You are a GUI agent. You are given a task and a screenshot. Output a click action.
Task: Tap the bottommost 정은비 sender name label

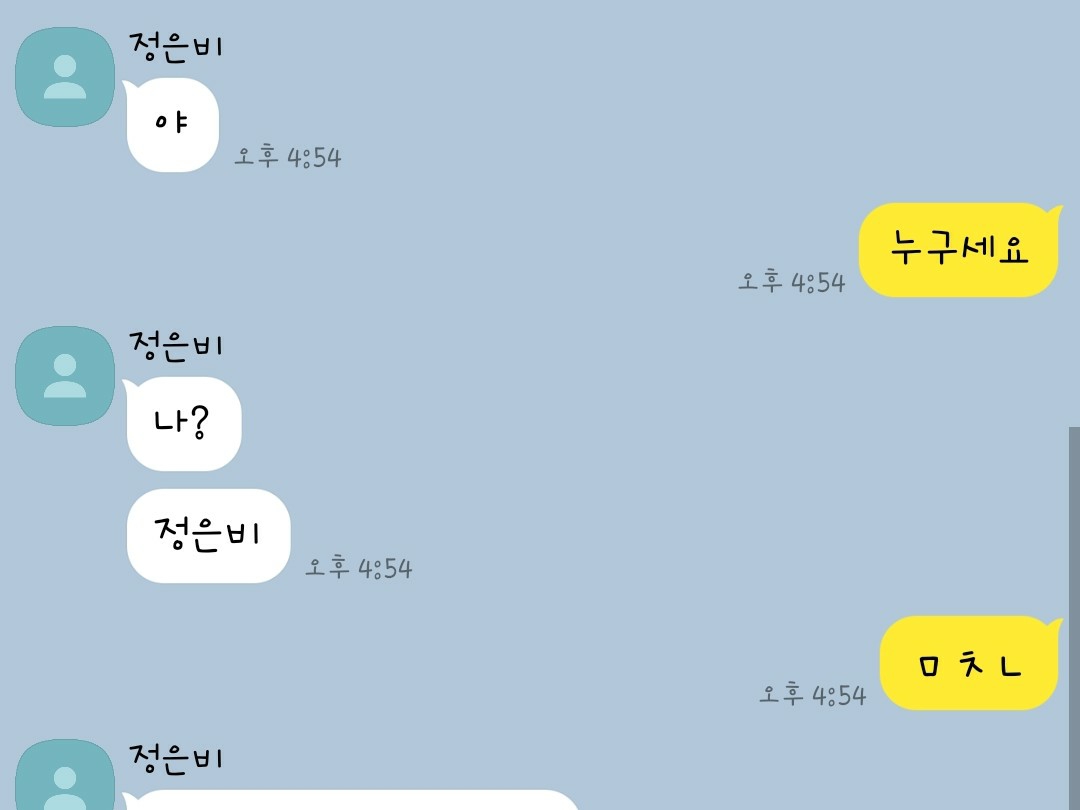click(x=176, y=758)
